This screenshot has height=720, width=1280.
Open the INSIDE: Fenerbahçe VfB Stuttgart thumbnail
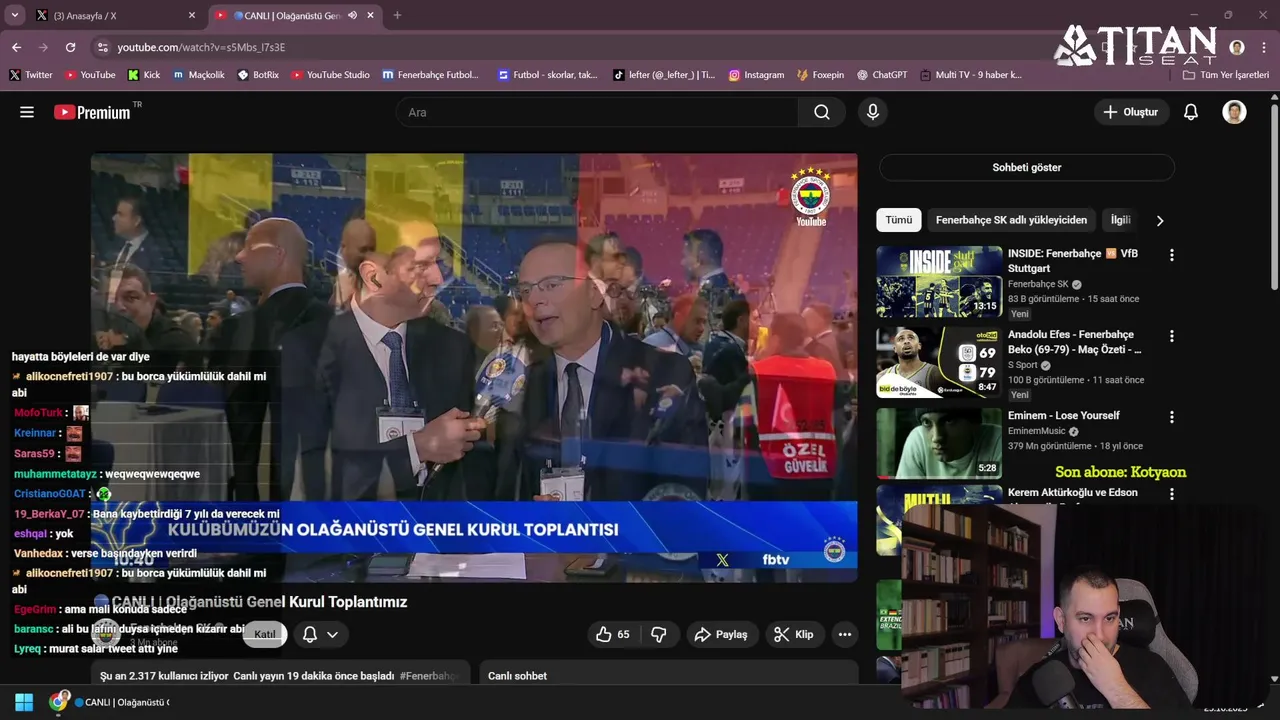tap(939, 282)
